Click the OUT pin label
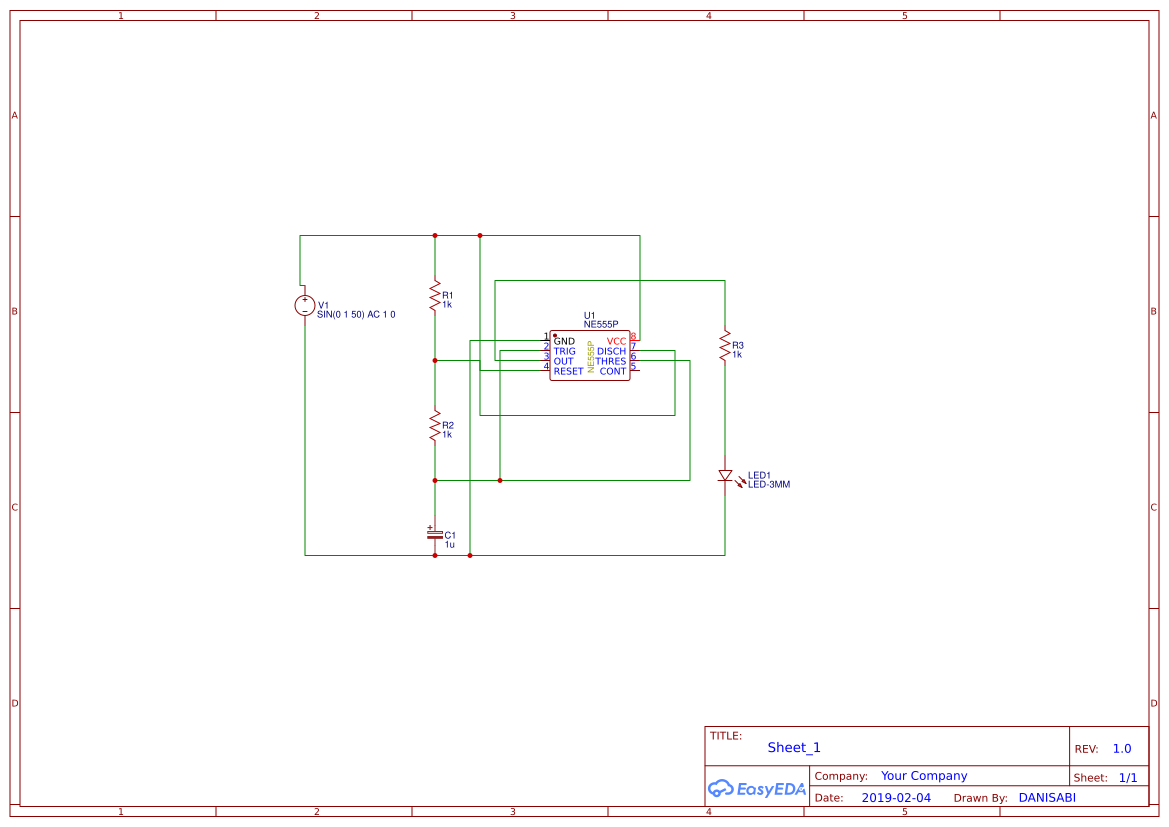Image resolution: width=1169 pixels, height=827 pixels. pos(563,361)
